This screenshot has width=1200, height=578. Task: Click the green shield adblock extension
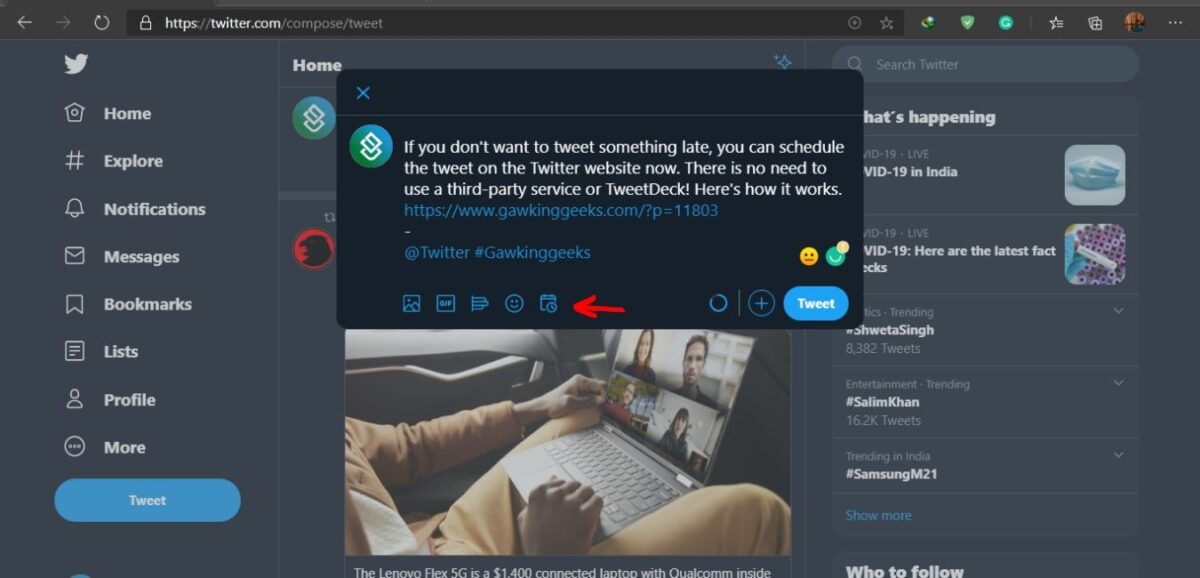pos(967,22)
